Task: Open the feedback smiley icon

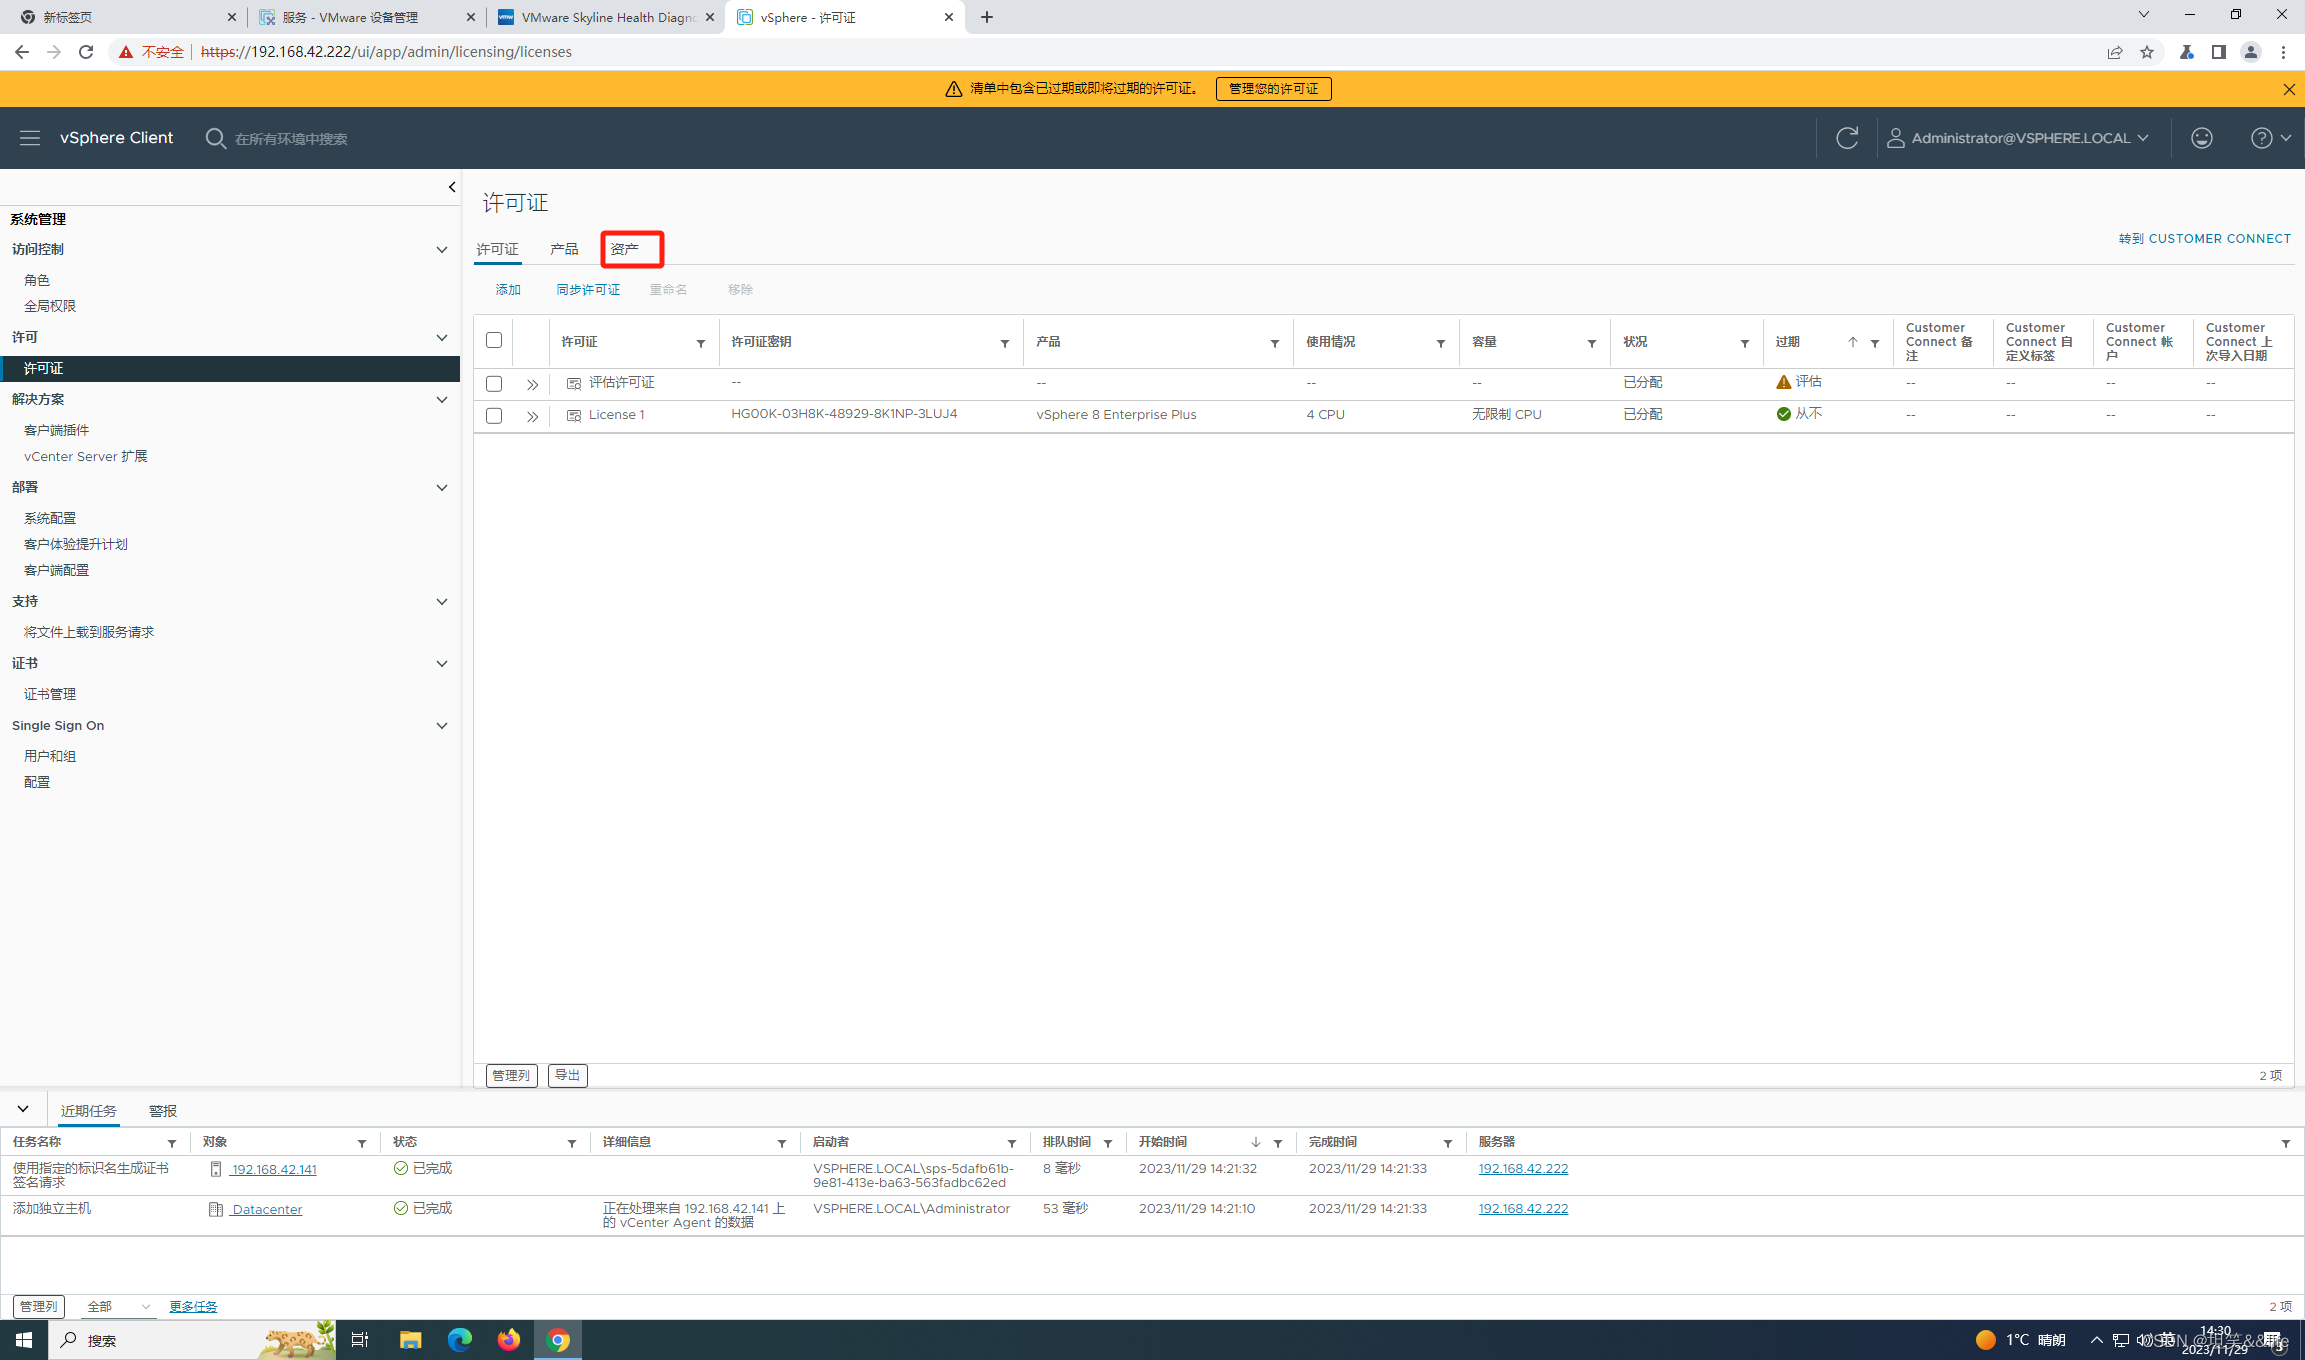Action: [x=2202, y=138]
